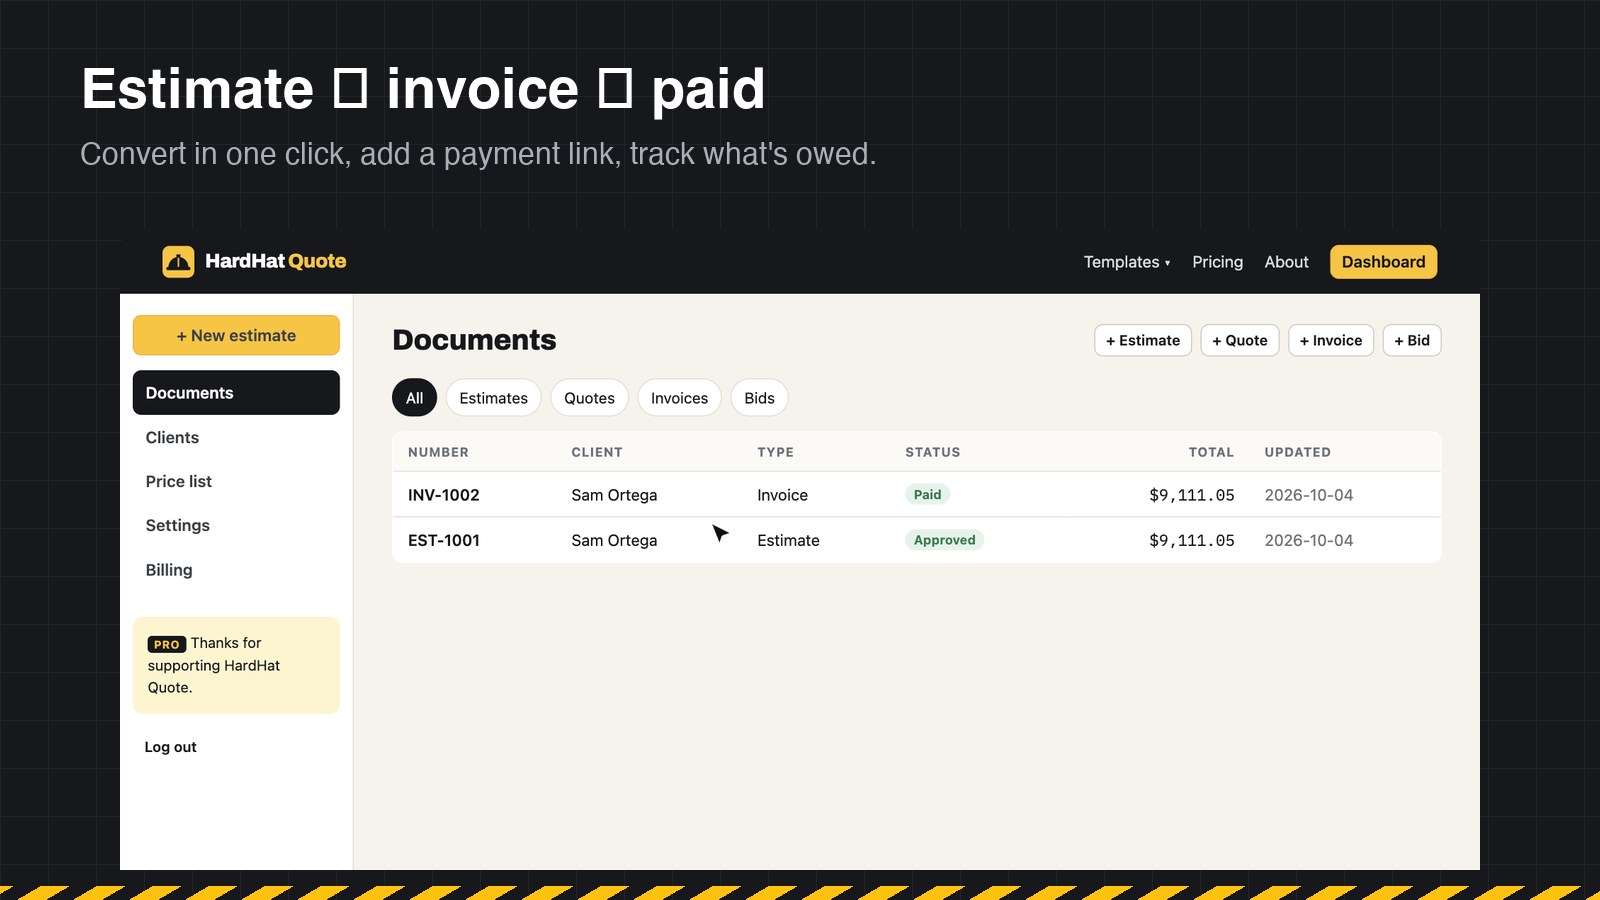Open document EST-1001

[444, 540]
